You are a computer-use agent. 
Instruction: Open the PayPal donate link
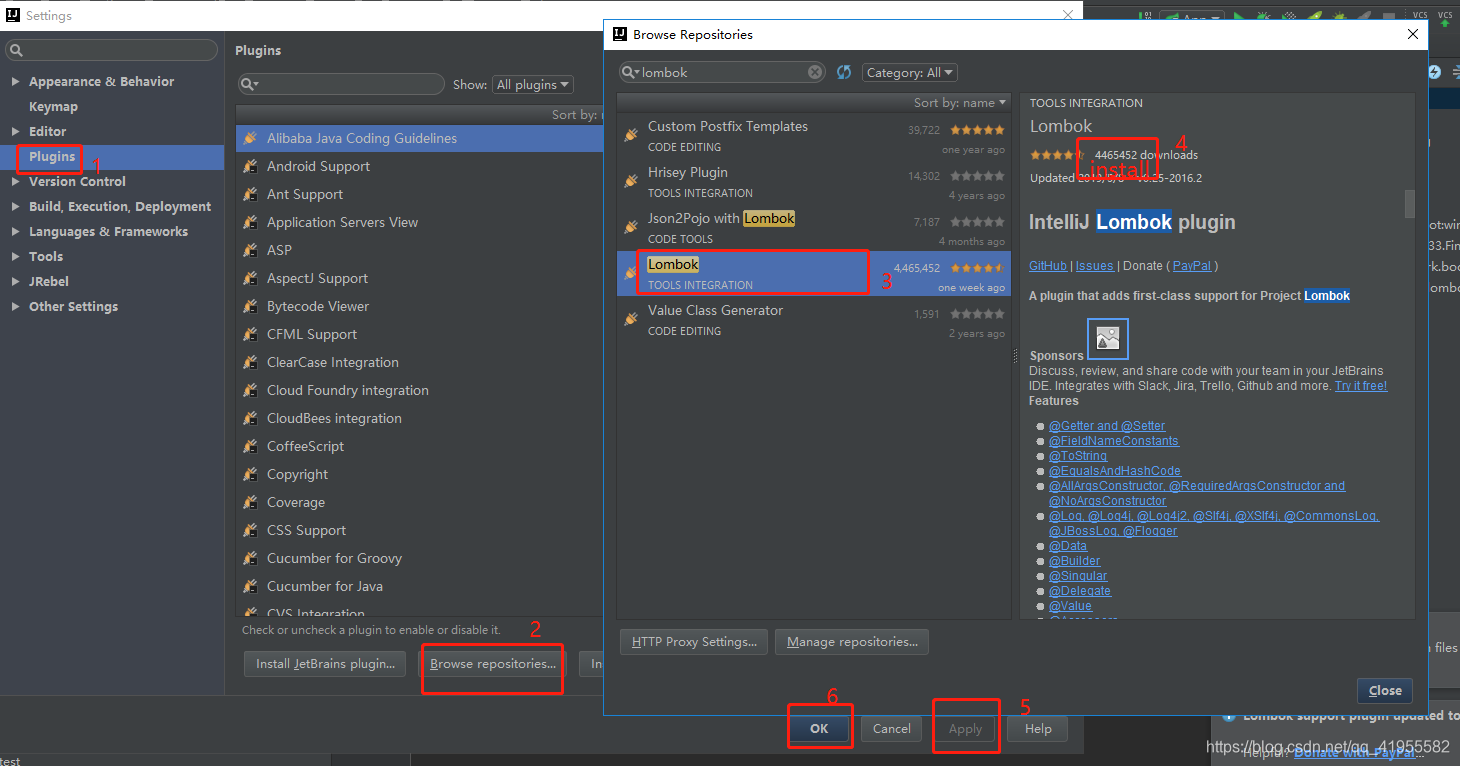coord(1191,266)
